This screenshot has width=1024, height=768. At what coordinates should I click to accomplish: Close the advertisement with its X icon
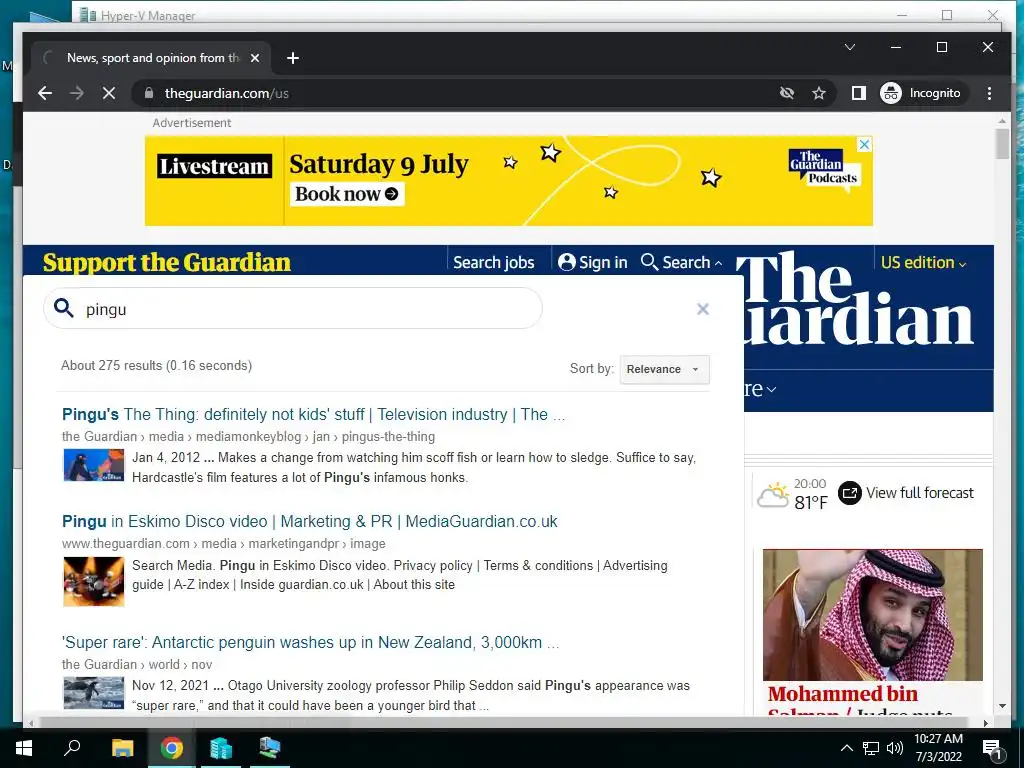pyautogui.click(x=864, y=144)
